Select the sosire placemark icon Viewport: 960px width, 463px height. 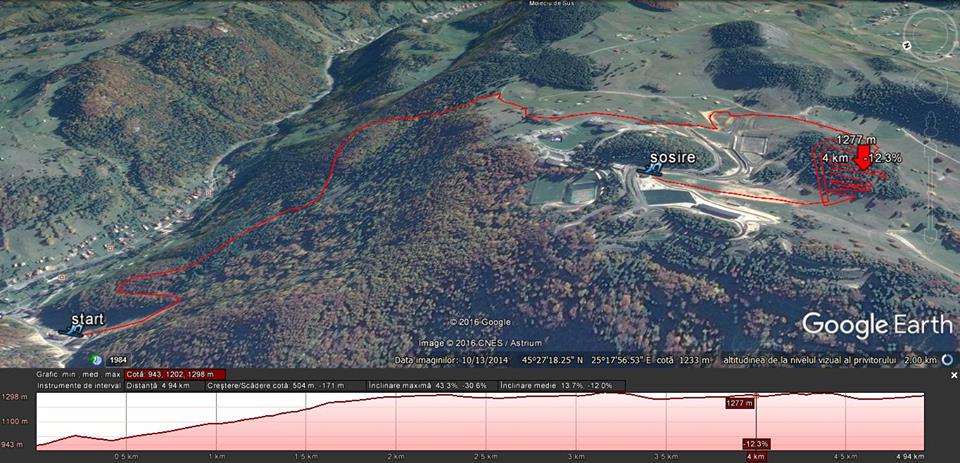649,170
